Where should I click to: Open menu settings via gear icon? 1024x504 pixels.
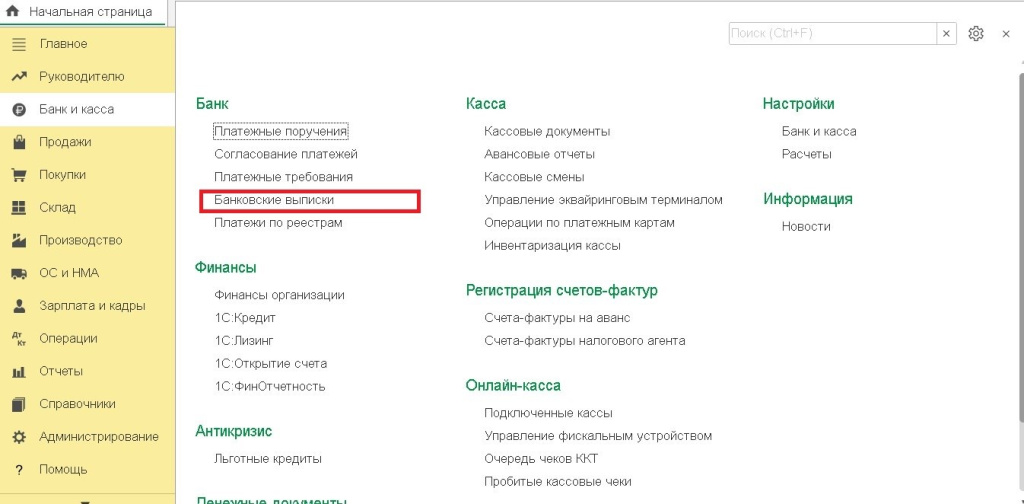[x=976, y=33]
